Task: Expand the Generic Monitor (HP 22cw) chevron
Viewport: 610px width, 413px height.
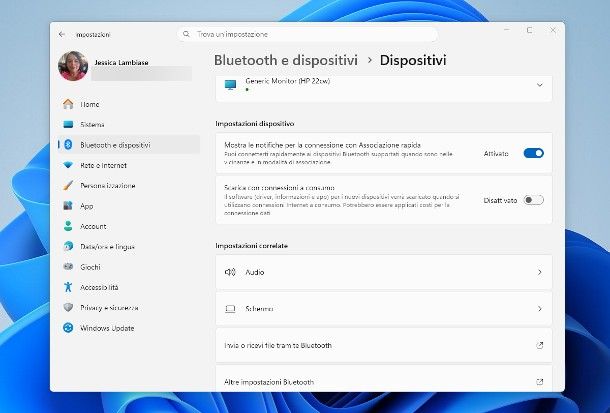Action: 540,85
